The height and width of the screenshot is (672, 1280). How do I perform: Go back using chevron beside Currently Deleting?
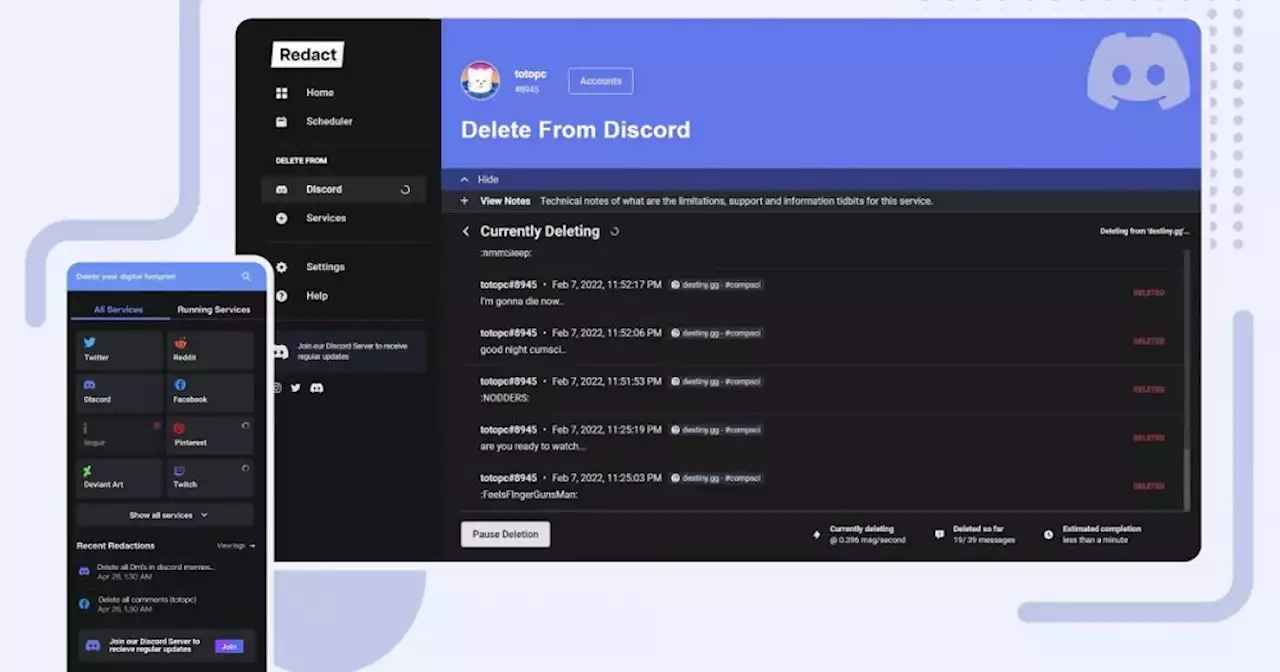tap(466, 231)
